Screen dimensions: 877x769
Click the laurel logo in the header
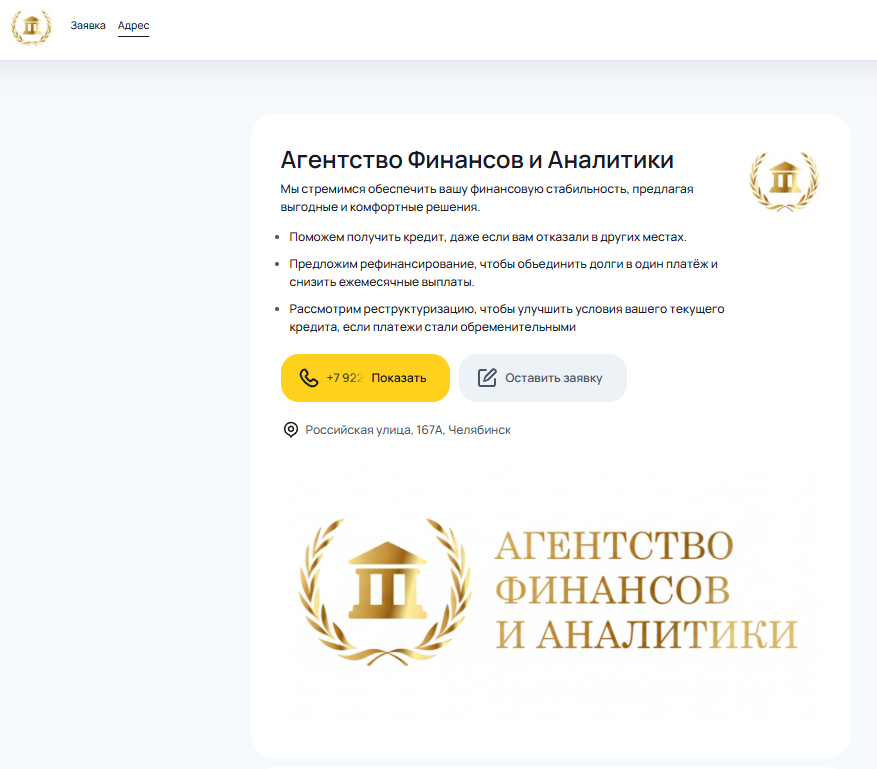(31, 27)
